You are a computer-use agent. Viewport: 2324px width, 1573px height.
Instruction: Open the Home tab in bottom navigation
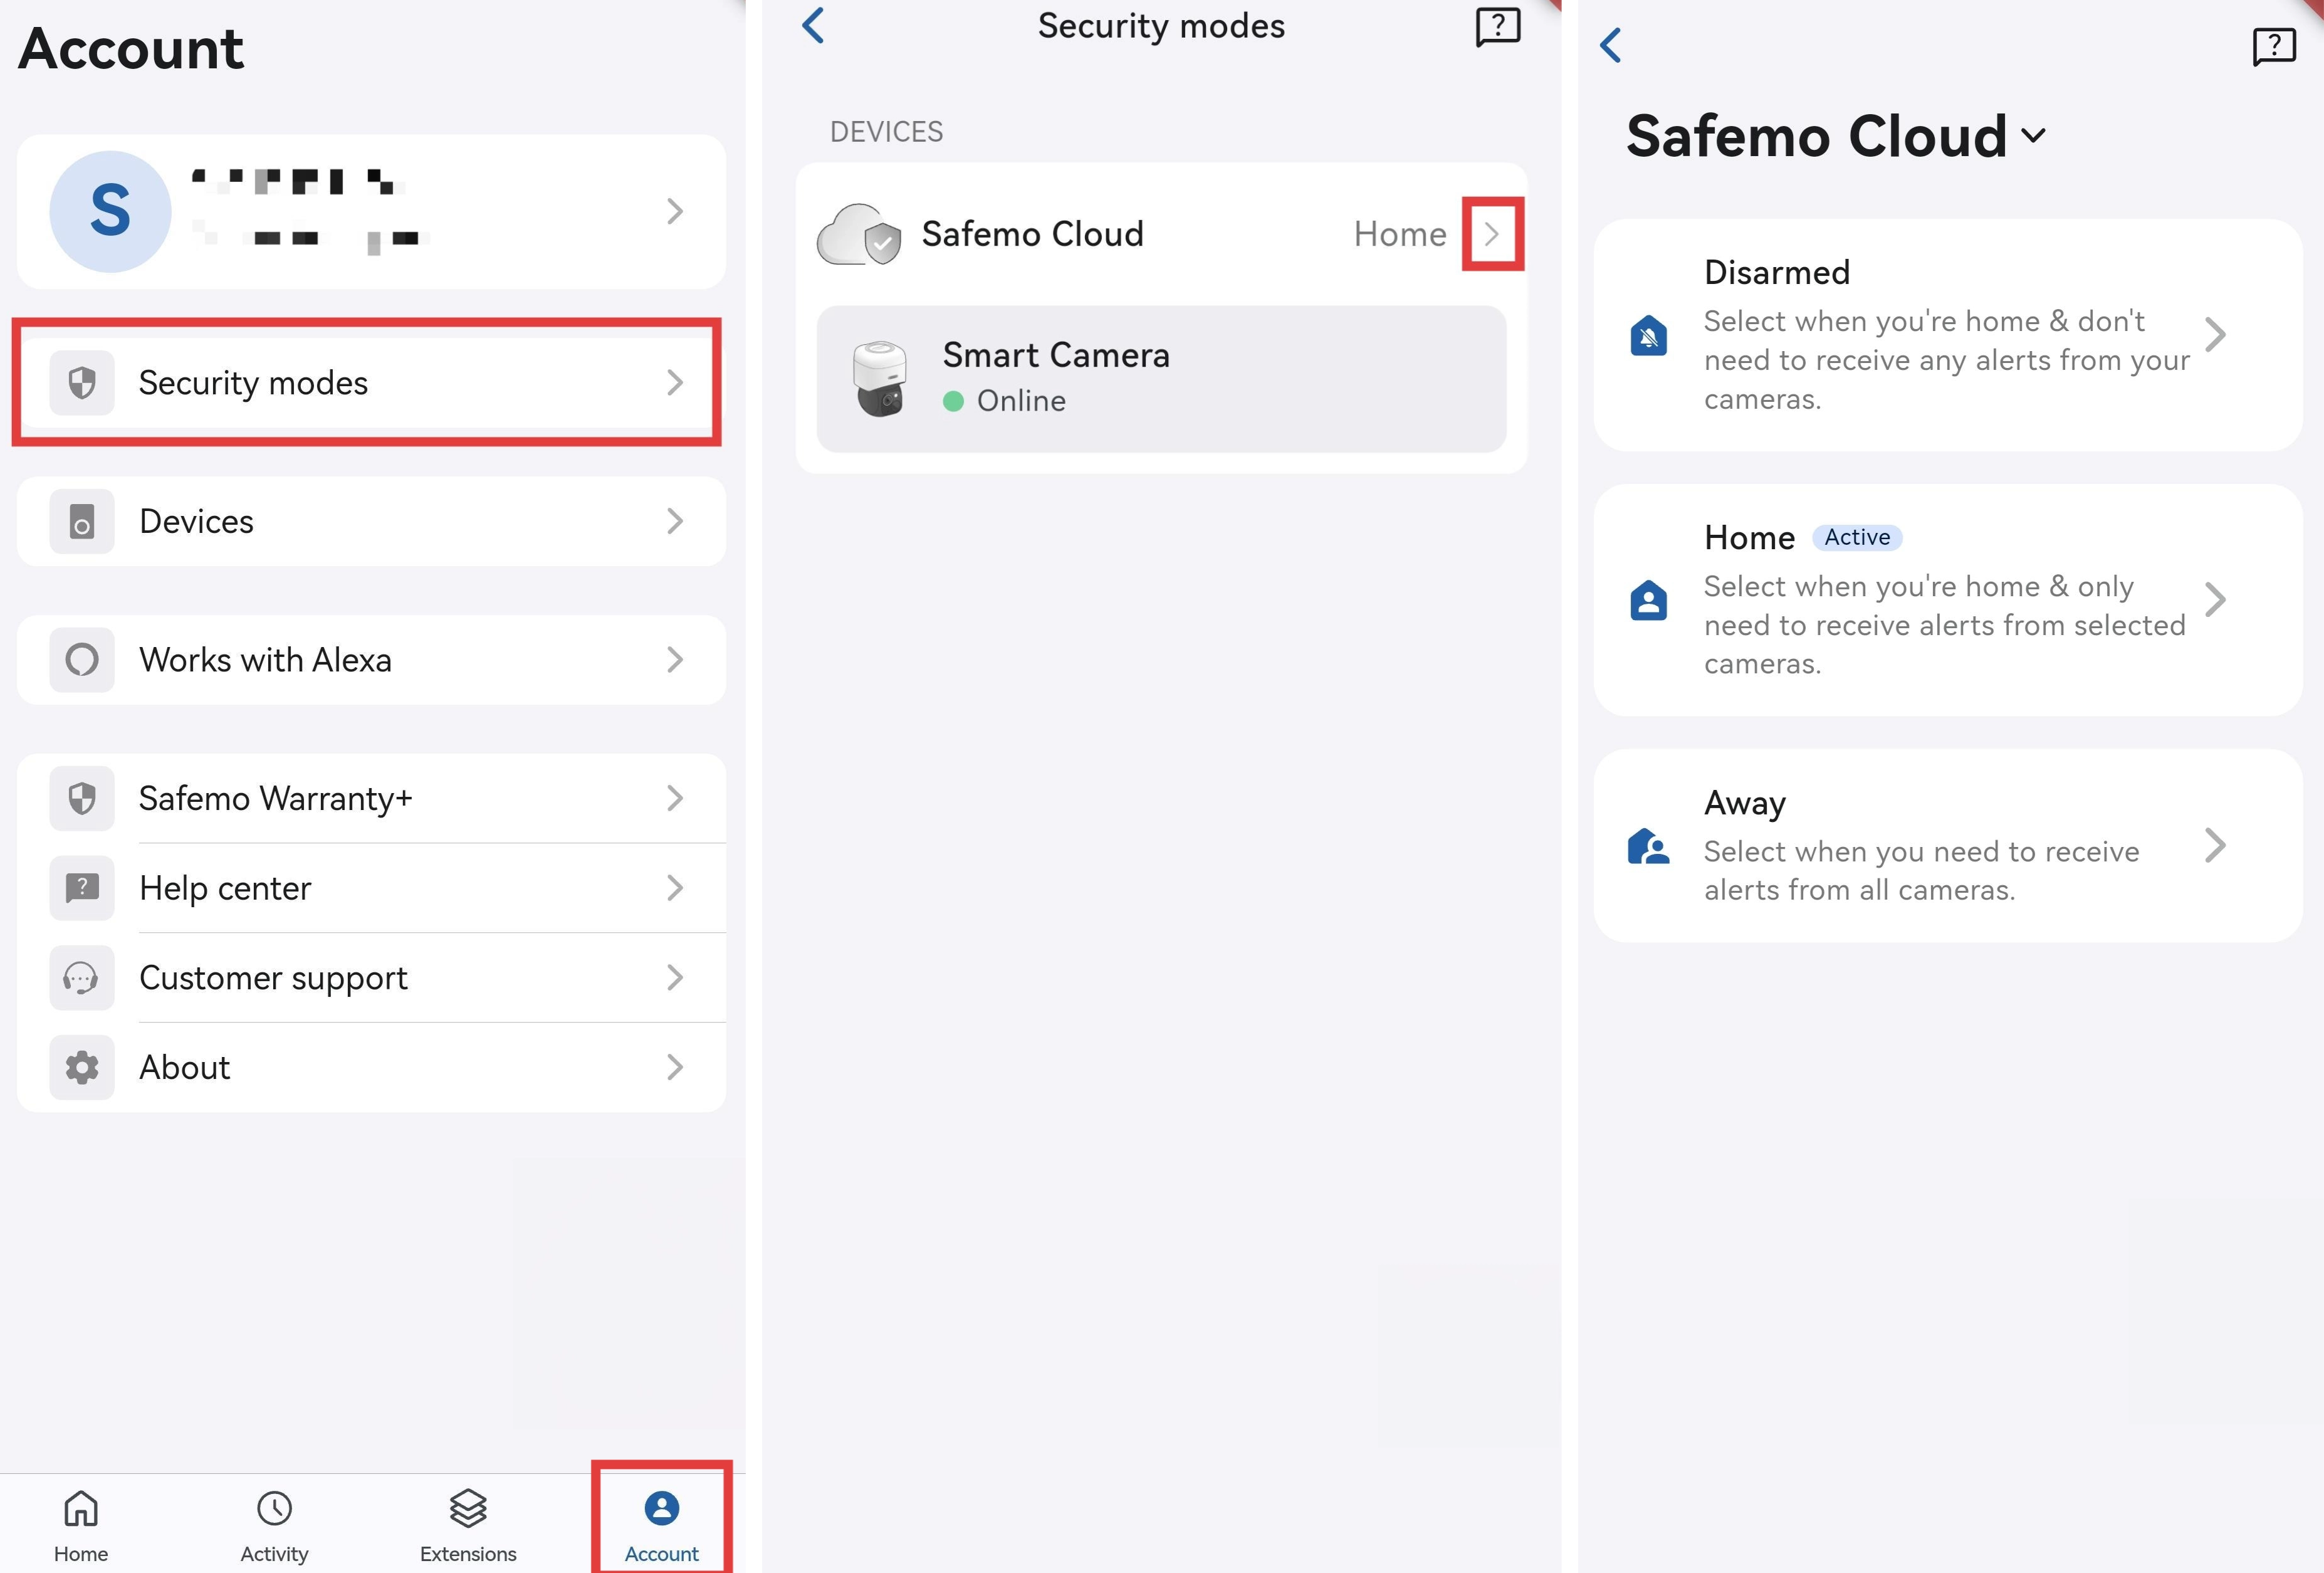click(x=81, y=1526)
